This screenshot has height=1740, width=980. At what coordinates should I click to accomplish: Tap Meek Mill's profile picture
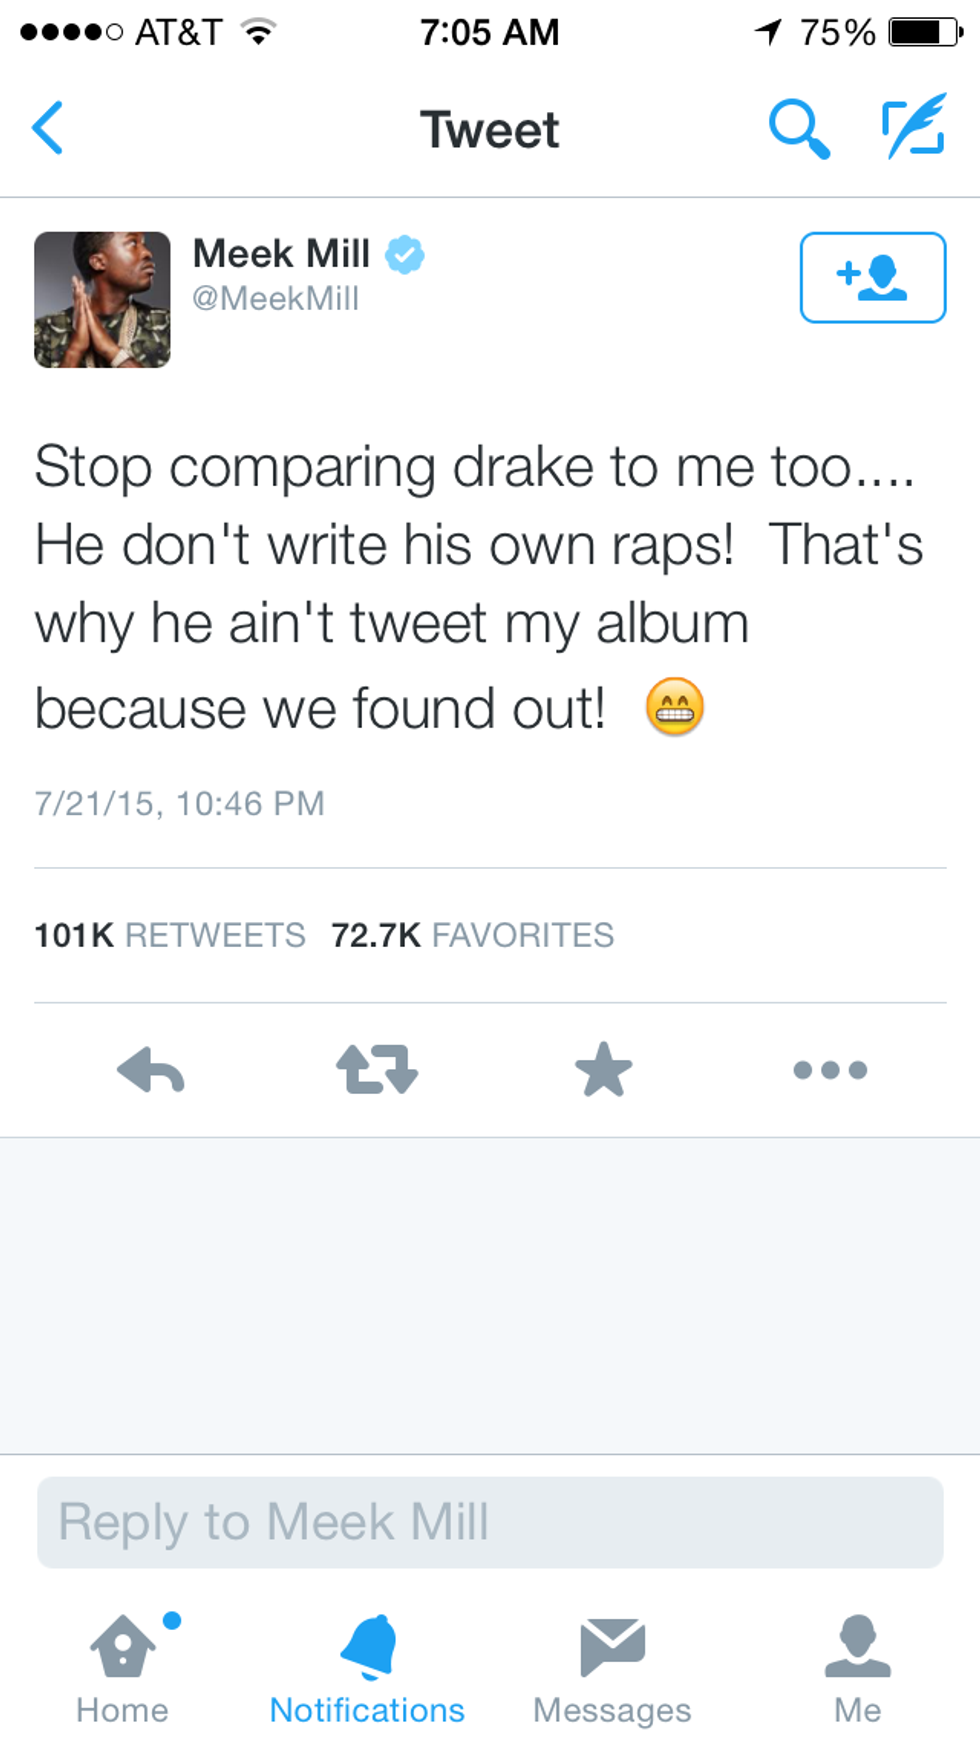tap(102, 300)
